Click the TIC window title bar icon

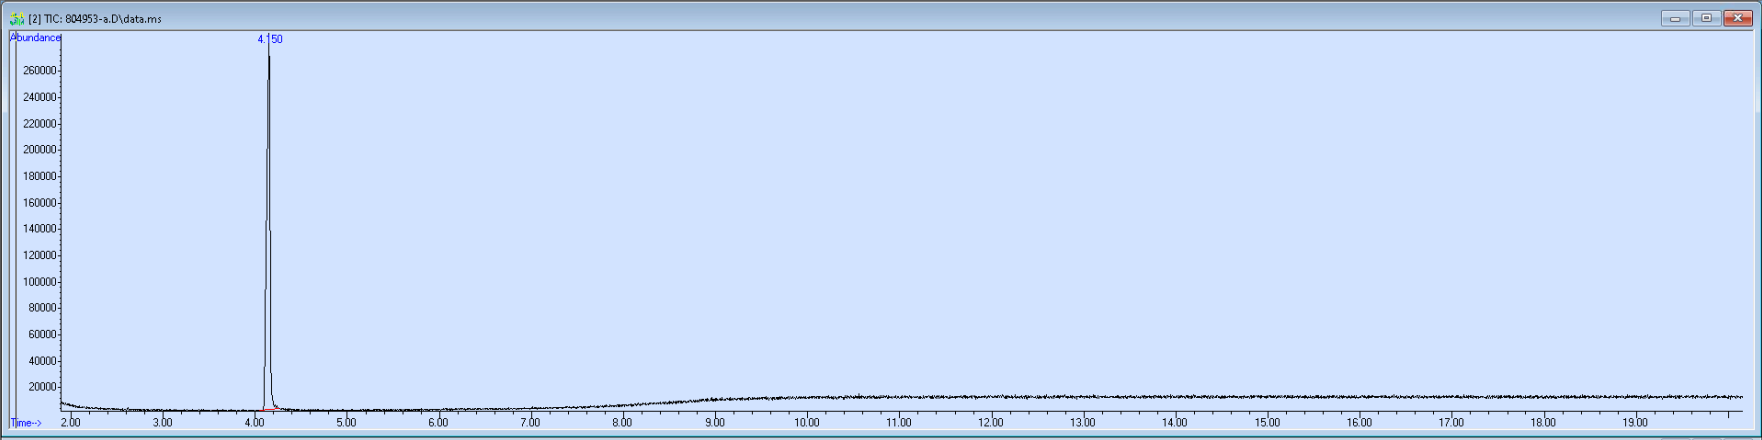pyautogui.click(x=17, y=18)
